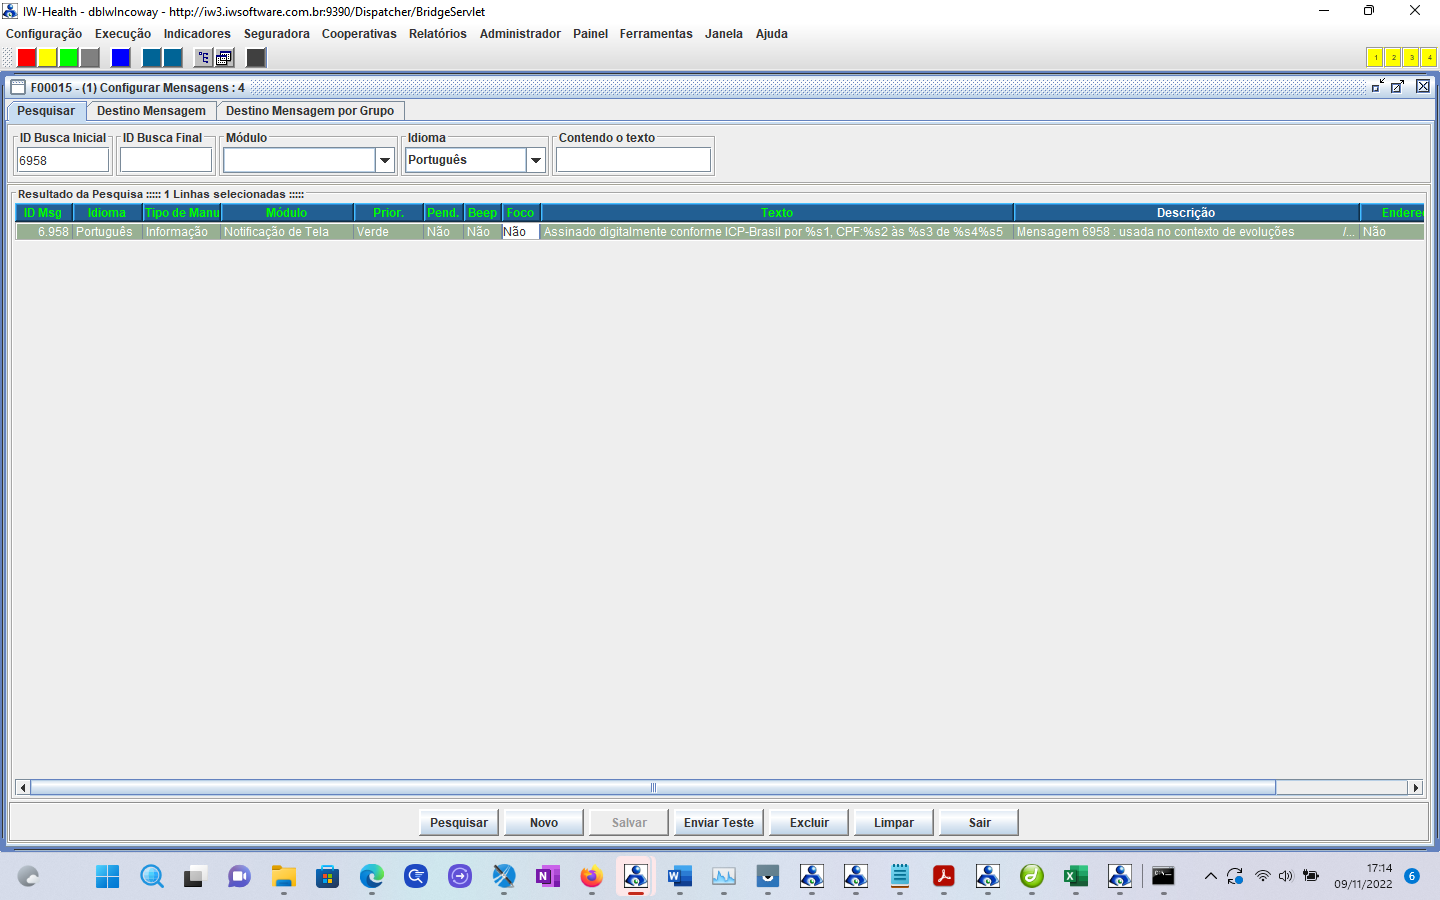Switch to the Destino Mensagem tab

(151, 111)
